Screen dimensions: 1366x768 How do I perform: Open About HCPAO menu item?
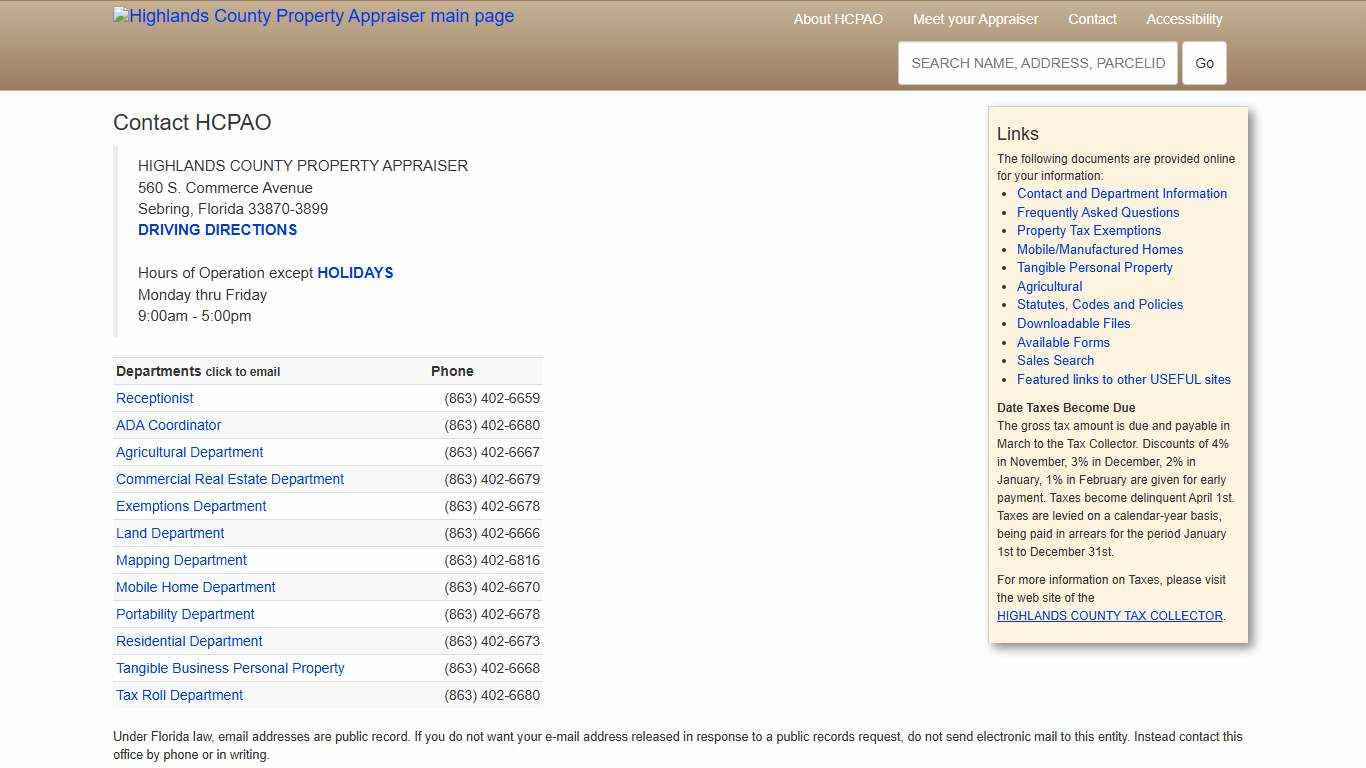coord(838,18)
